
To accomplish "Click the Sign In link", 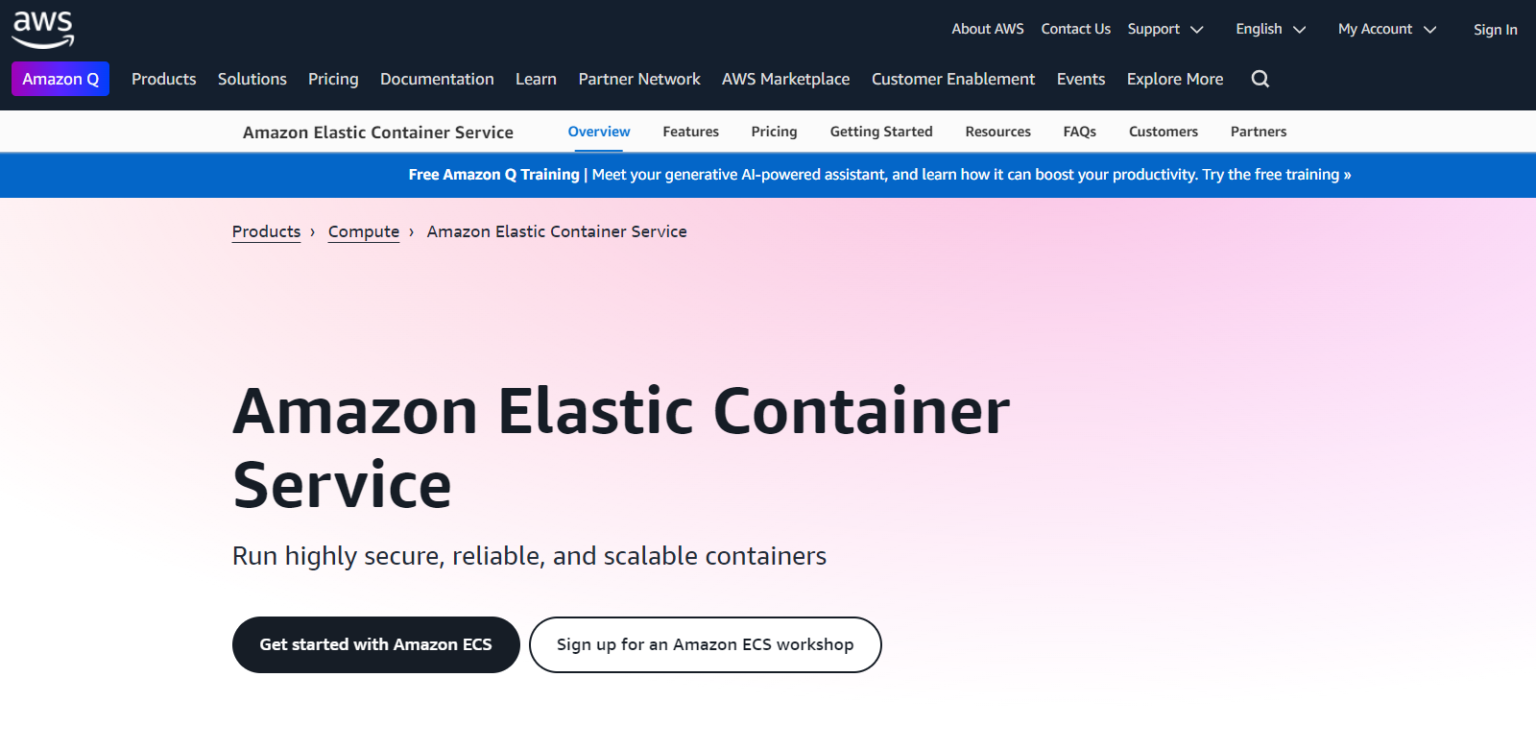I will click(x=1495, y=29).
